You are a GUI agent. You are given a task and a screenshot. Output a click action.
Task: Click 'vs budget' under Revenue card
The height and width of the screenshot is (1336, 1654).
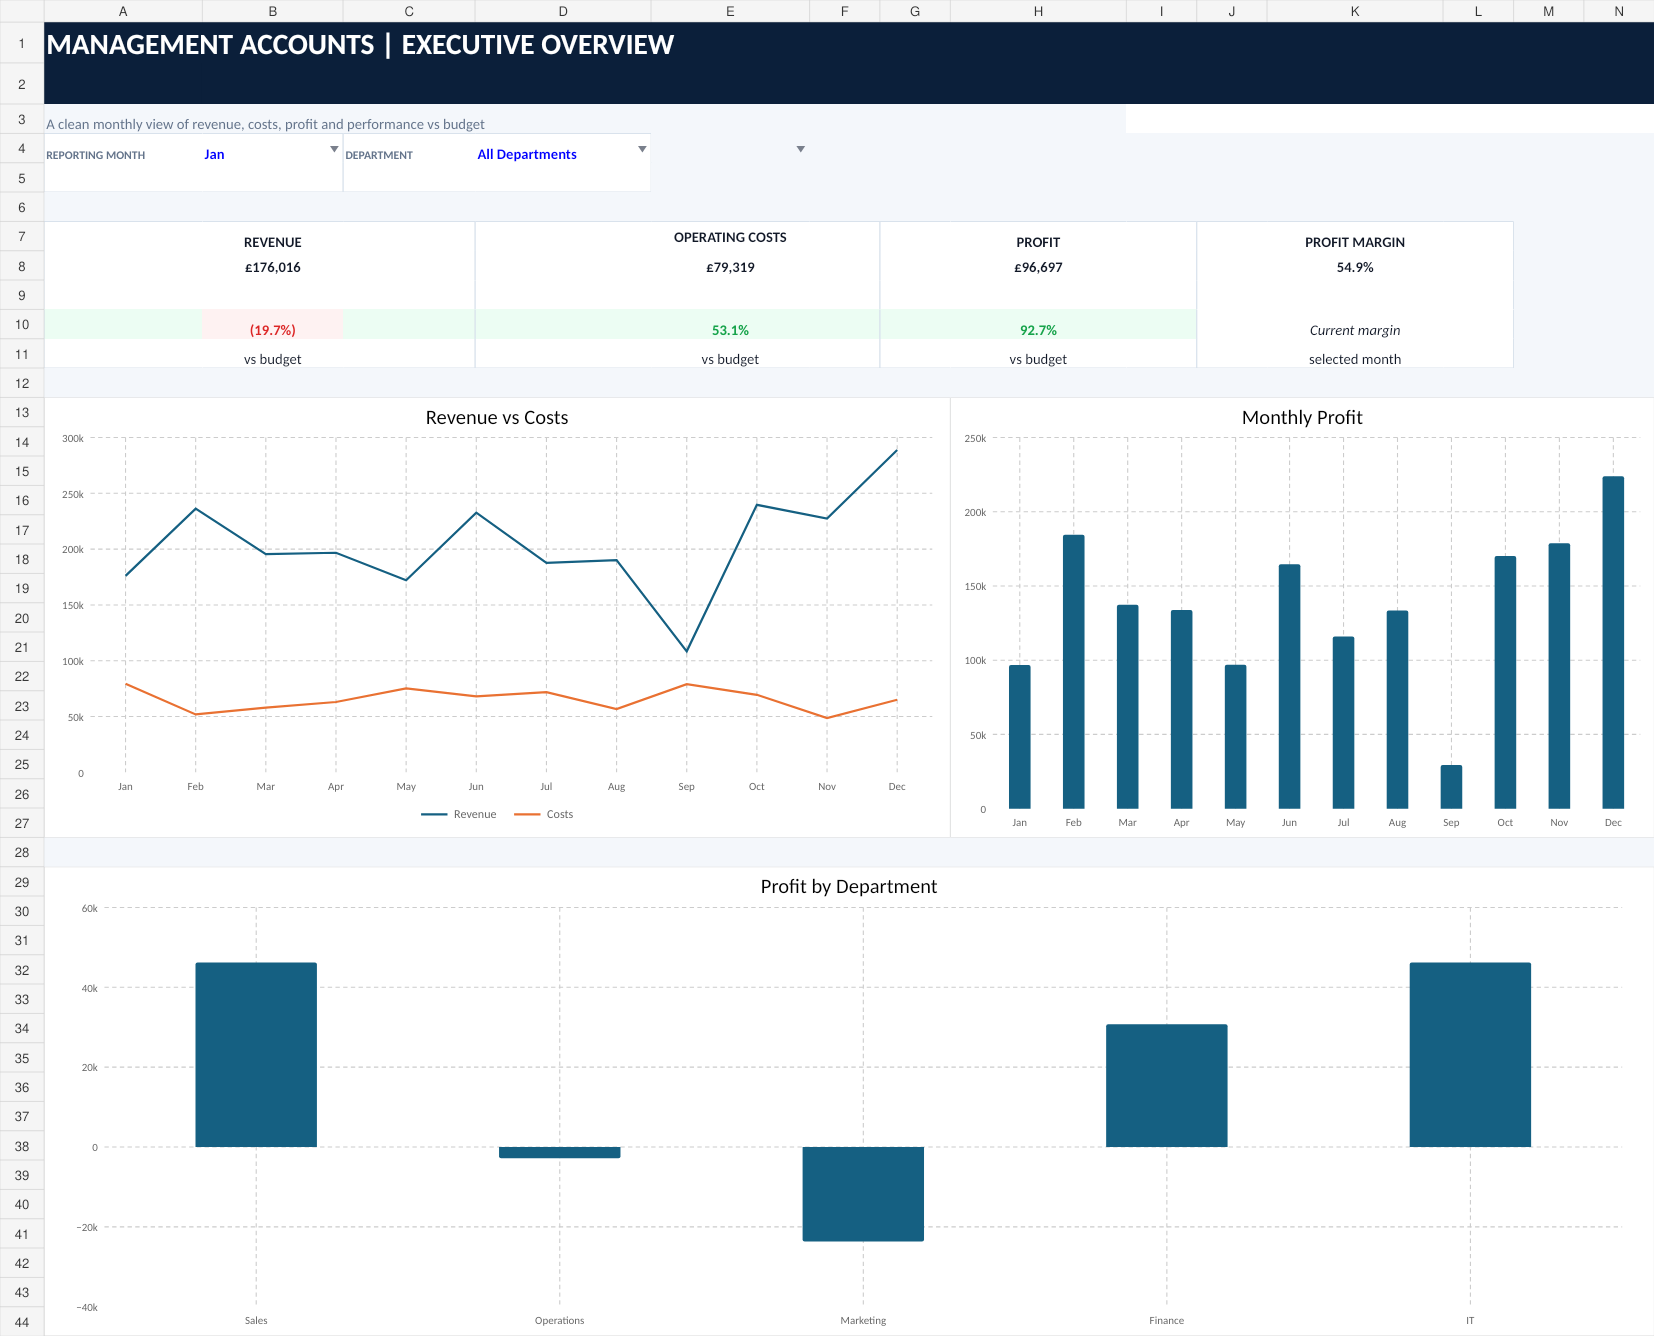point(273,359)
